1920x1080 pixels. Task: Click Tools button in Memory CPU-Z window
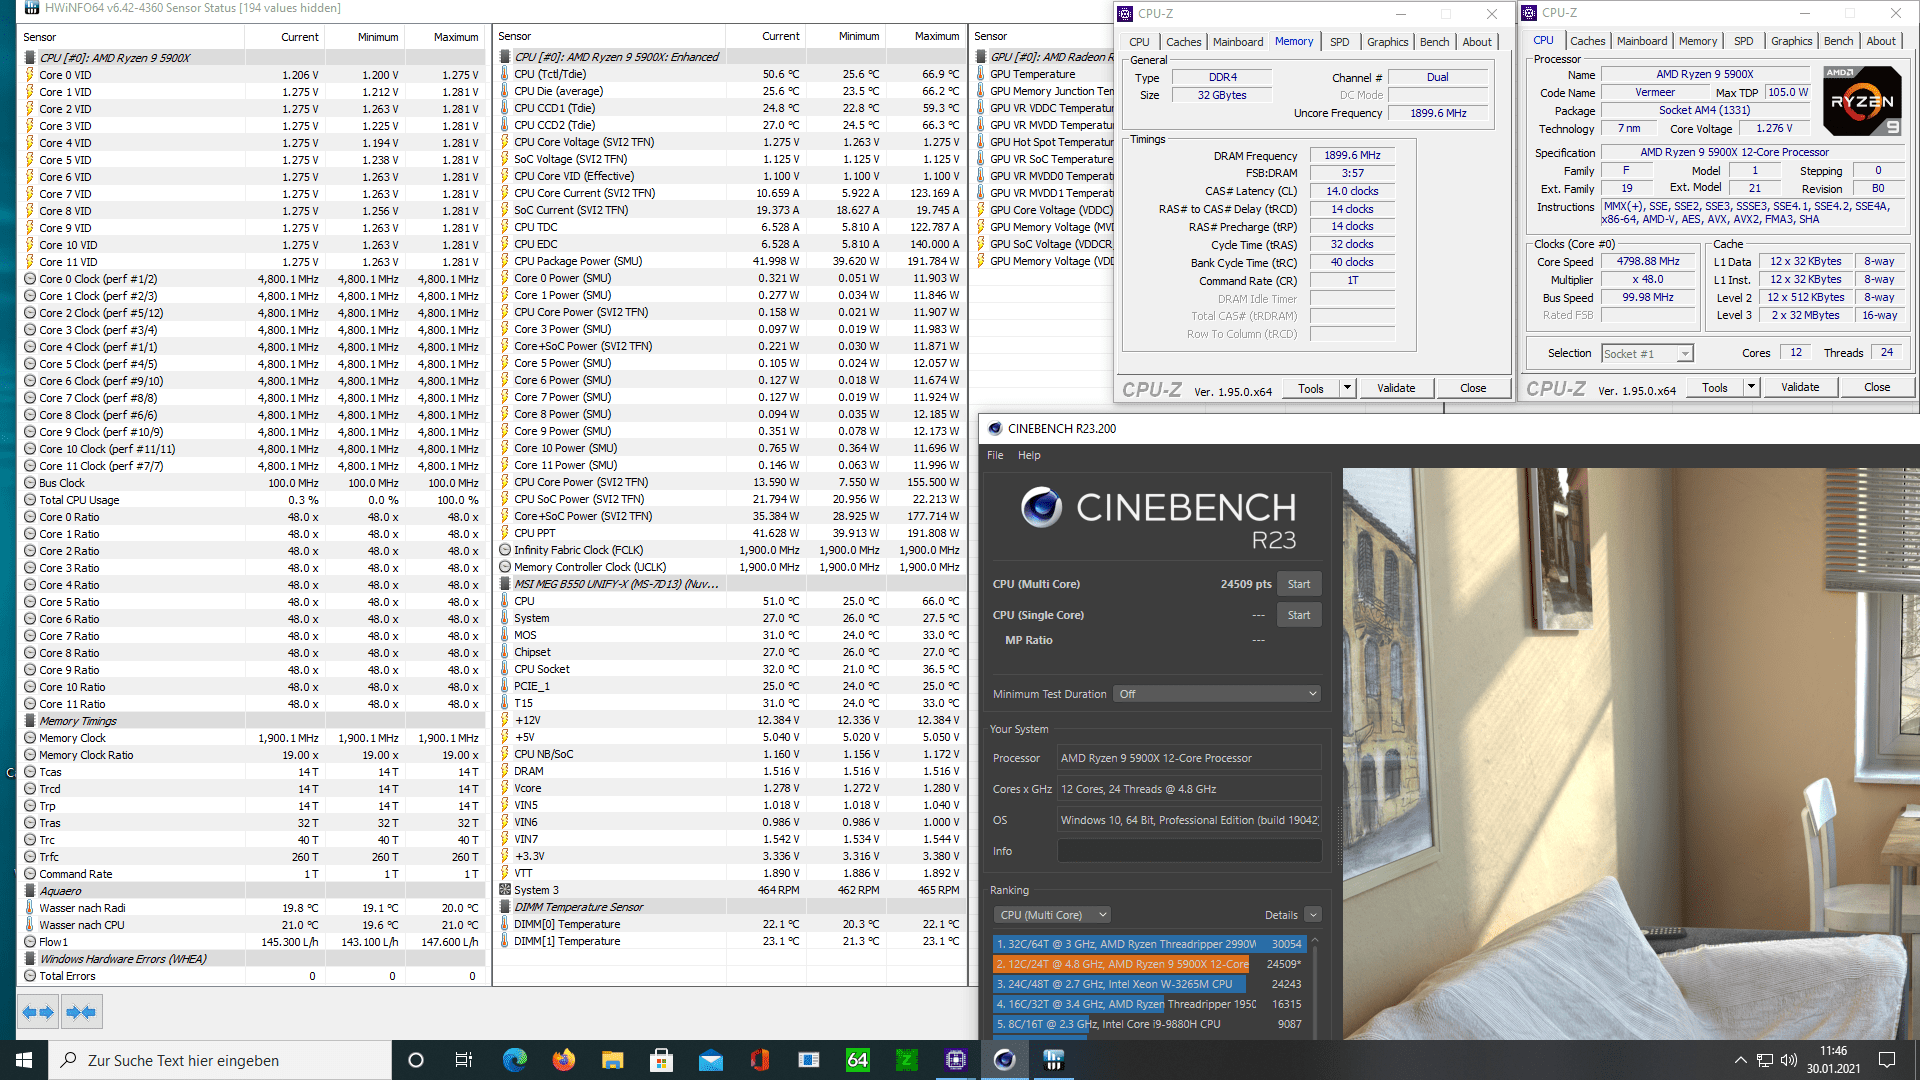pos(1311,388)
